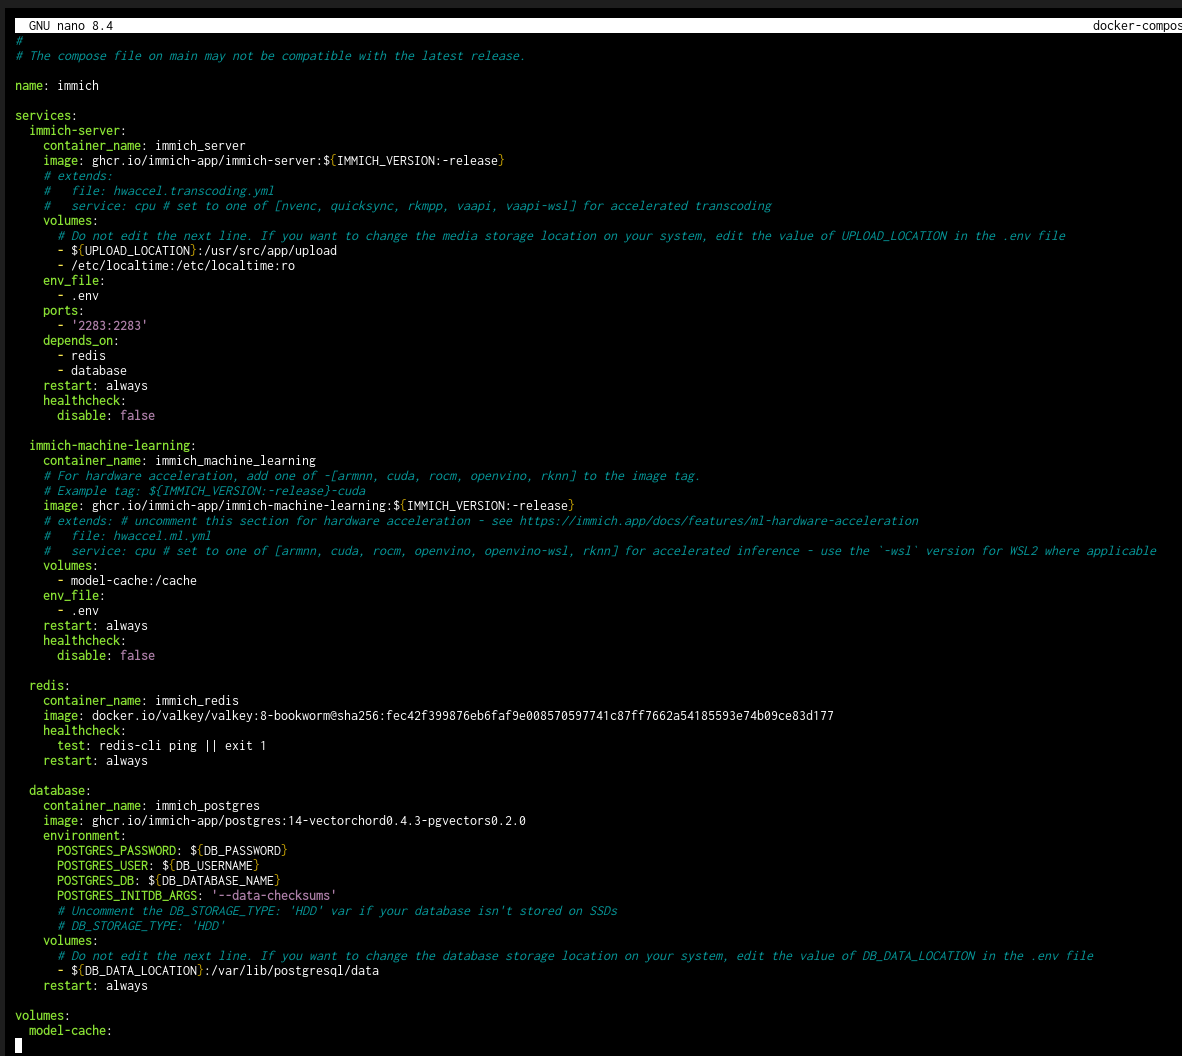Click the top-level 'services:' key
Image resolution: width=1182 pixels, height=1056 pixels.
coord(46,115)
